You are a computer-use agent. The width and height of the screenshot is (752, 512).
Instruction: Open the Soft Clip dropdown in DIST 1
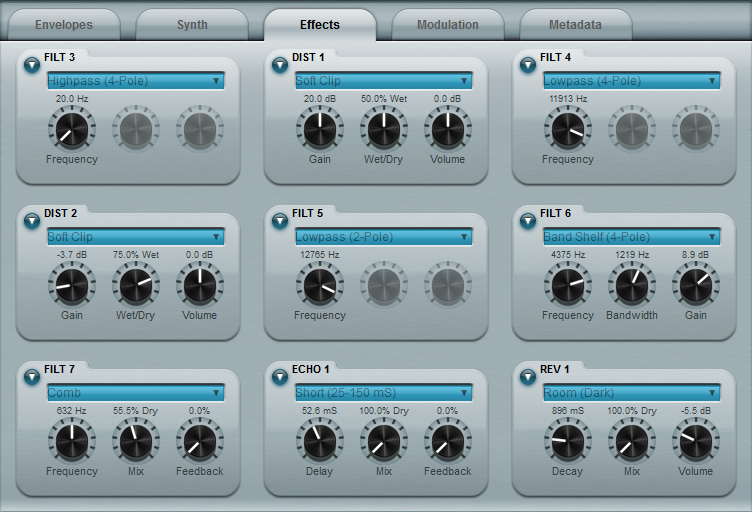(x=384, y=81)
